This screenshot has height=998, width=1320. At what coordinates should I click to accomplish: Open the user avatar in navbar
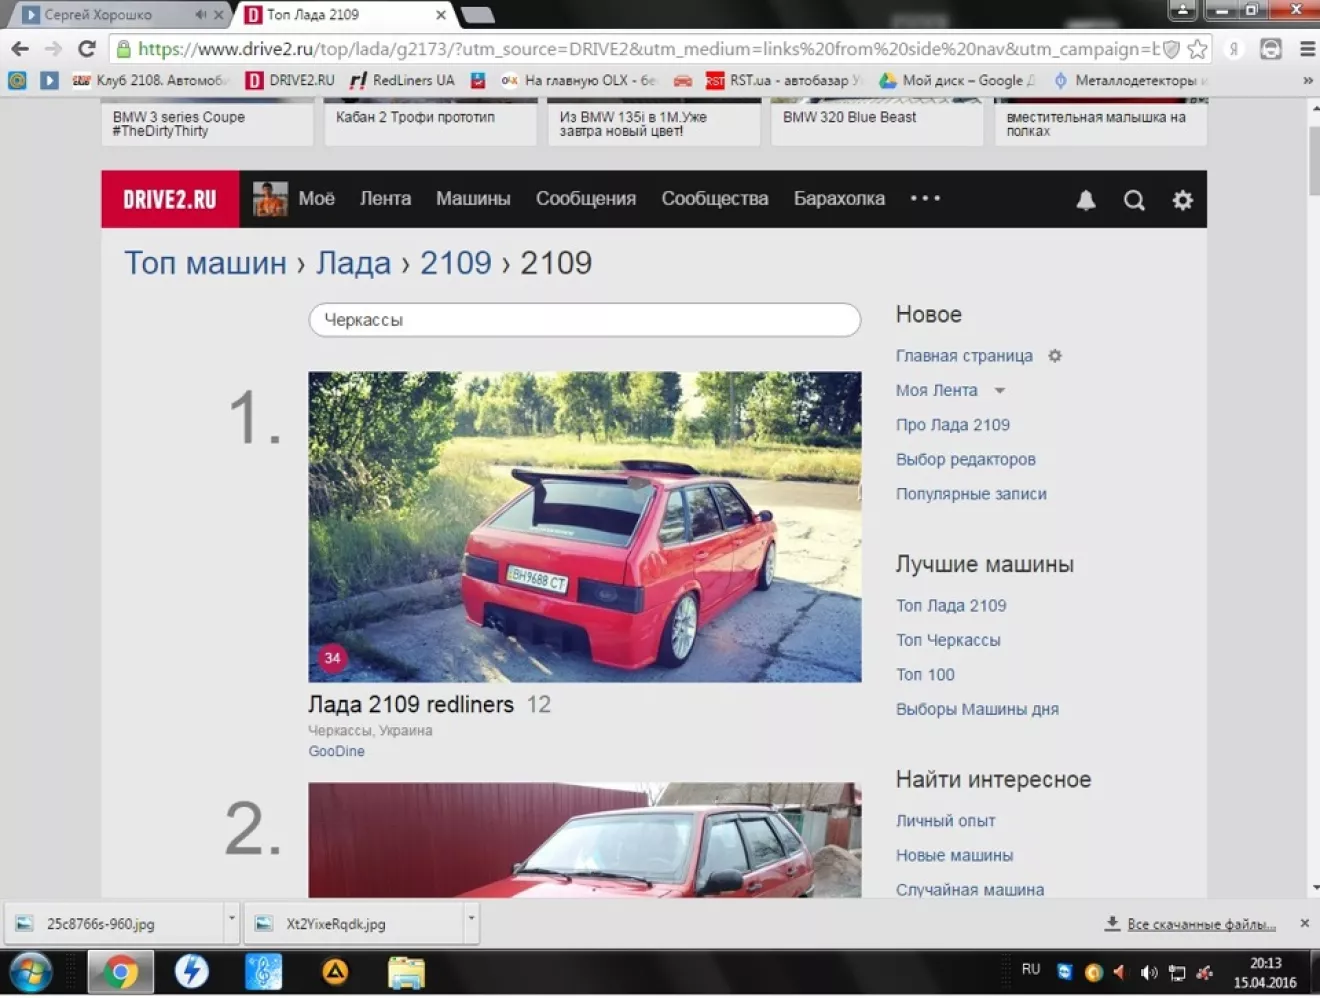pos(270,199)
